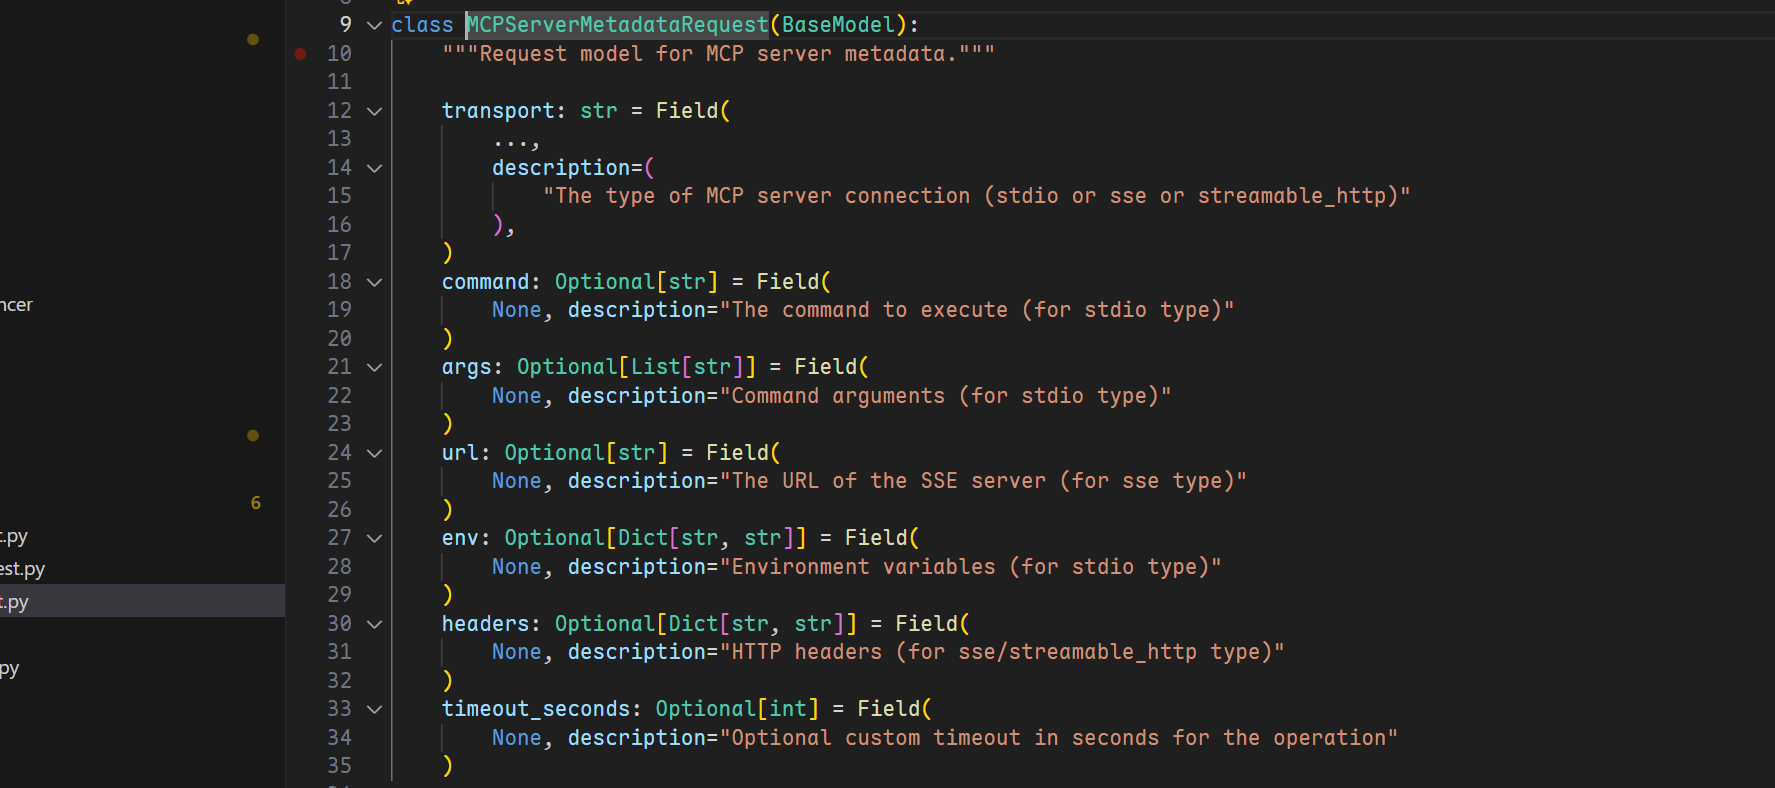Screen dimensions: 1775x788
Task: Fold the url field at line 24
Action: tap(375, 453)
